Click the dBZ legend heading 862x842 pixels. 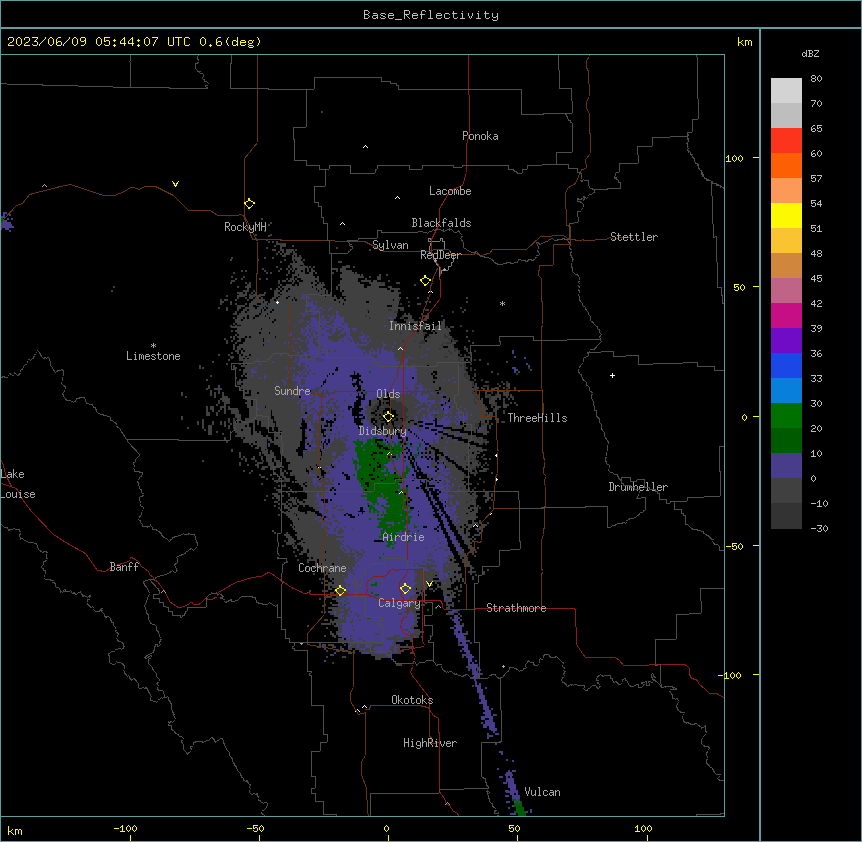pos(810,53)
